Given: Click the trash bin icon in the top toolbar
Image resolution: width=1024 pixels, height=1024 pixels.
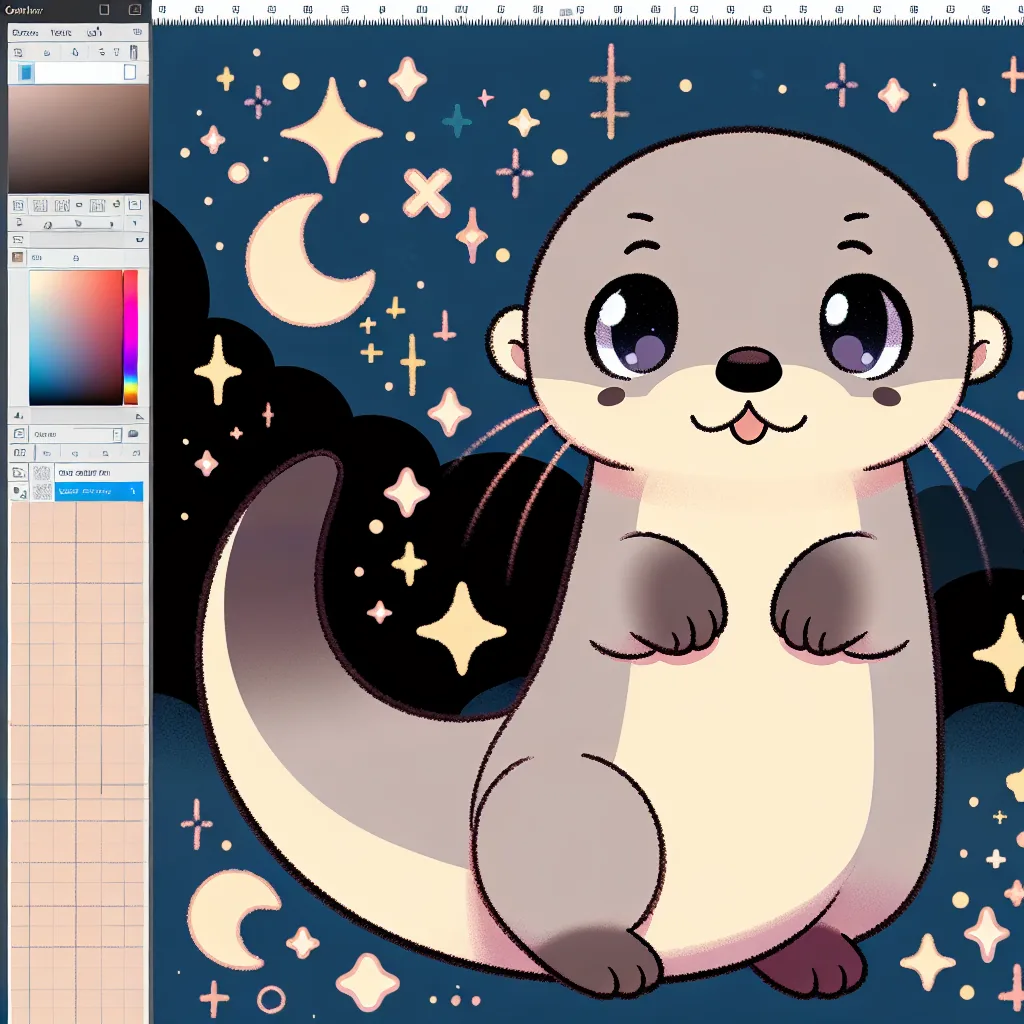Looking at the screenshot, I should click(x=133, y=52).
